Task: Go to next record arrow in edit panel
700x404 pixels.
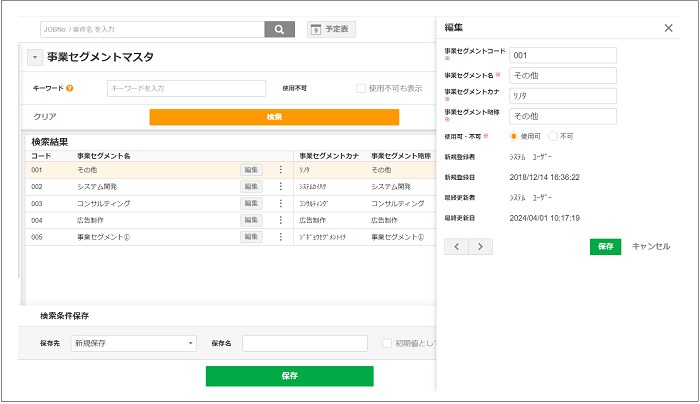Action: pos(481,246)
